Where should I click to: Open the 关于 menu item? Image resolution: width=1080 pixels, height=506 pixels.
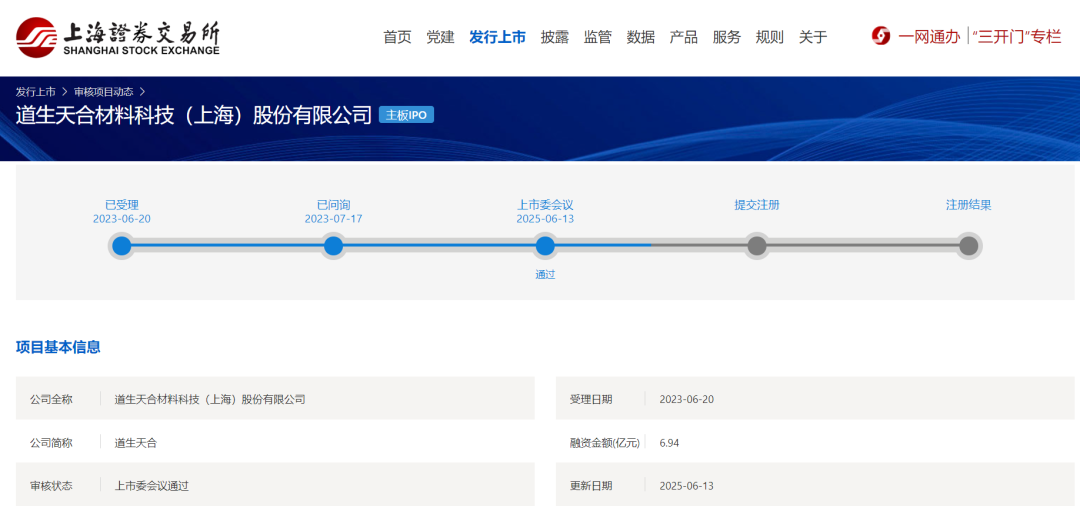pyautogui.click(x=812, y=37)
